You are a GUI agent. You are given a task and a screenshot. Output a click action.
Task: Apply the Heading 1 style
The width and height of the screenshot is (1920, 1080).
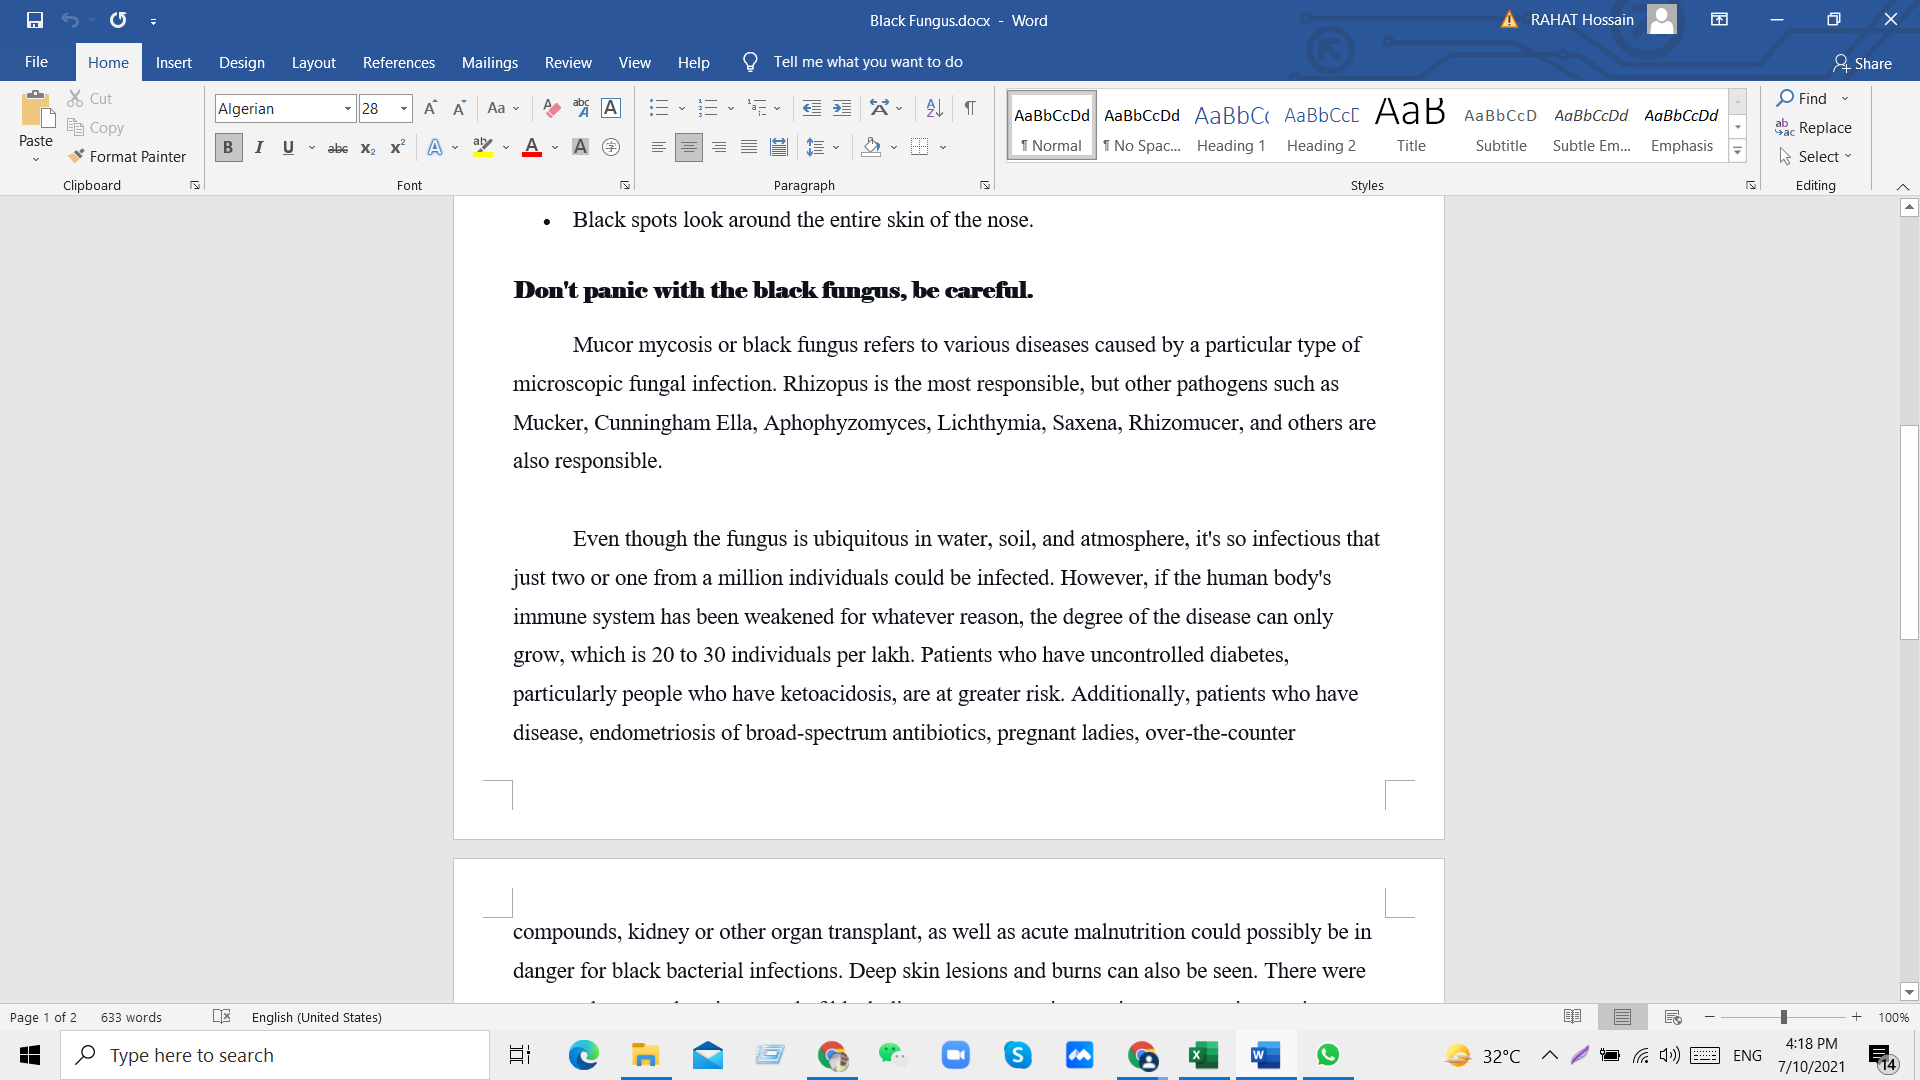coord(1231,124)
